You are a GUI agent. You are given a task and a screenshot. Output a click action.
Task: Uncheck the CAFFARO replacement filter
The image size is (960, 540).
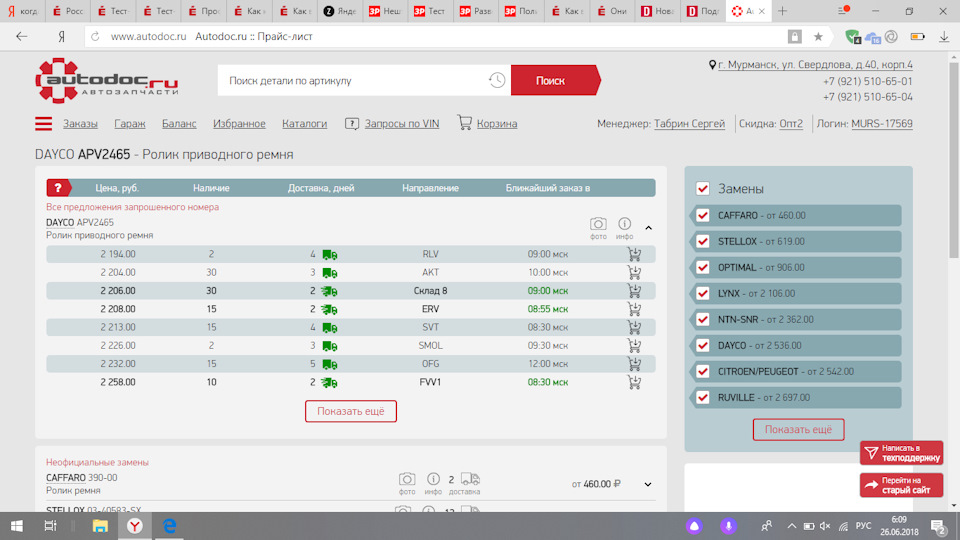point(703,216)
